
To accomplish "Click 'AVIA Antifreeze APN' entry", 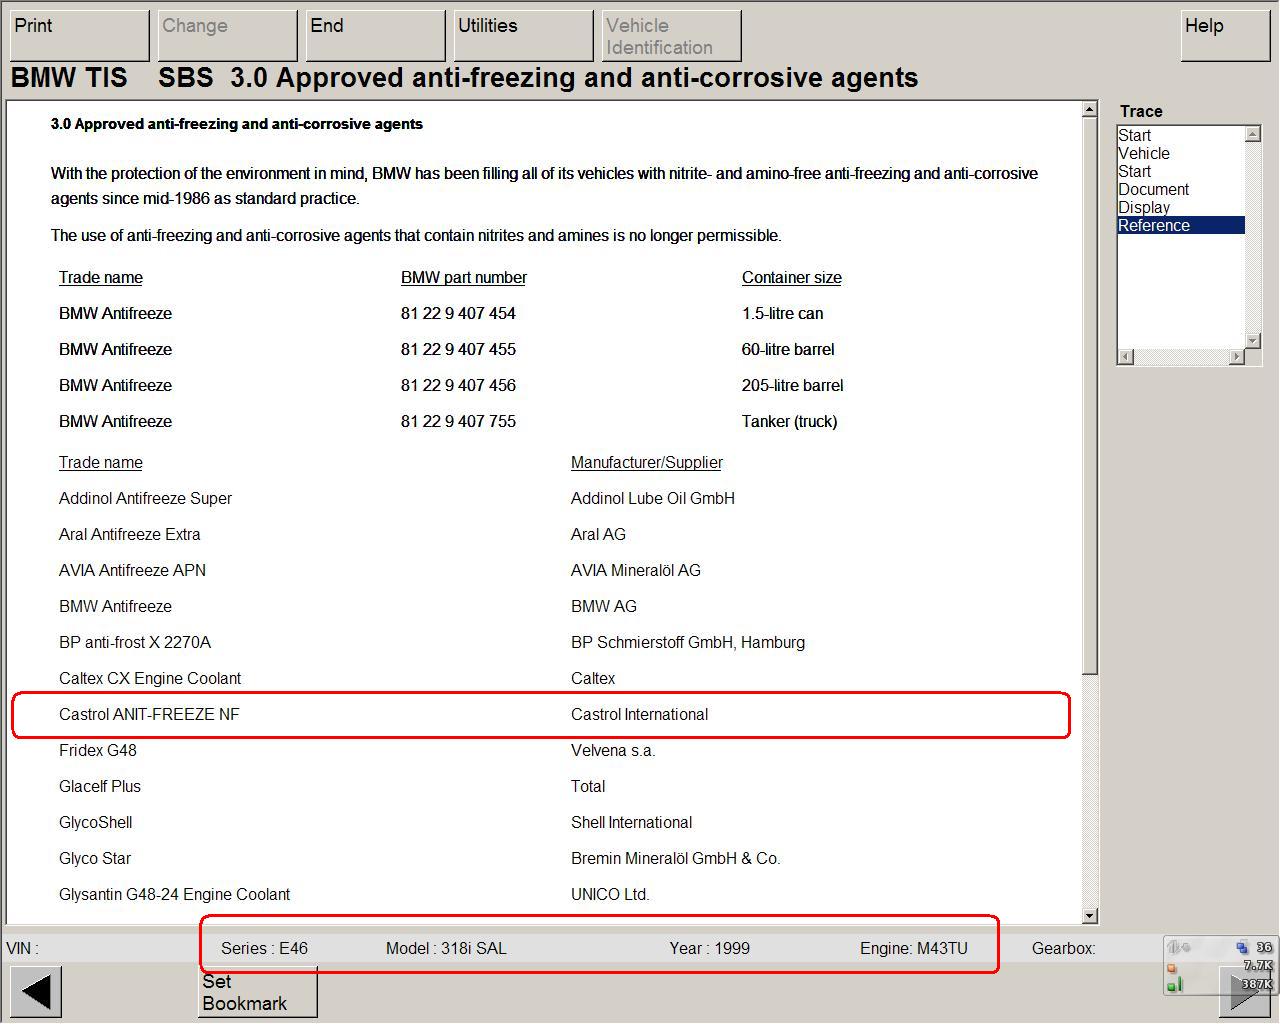I will coord(132,570).
